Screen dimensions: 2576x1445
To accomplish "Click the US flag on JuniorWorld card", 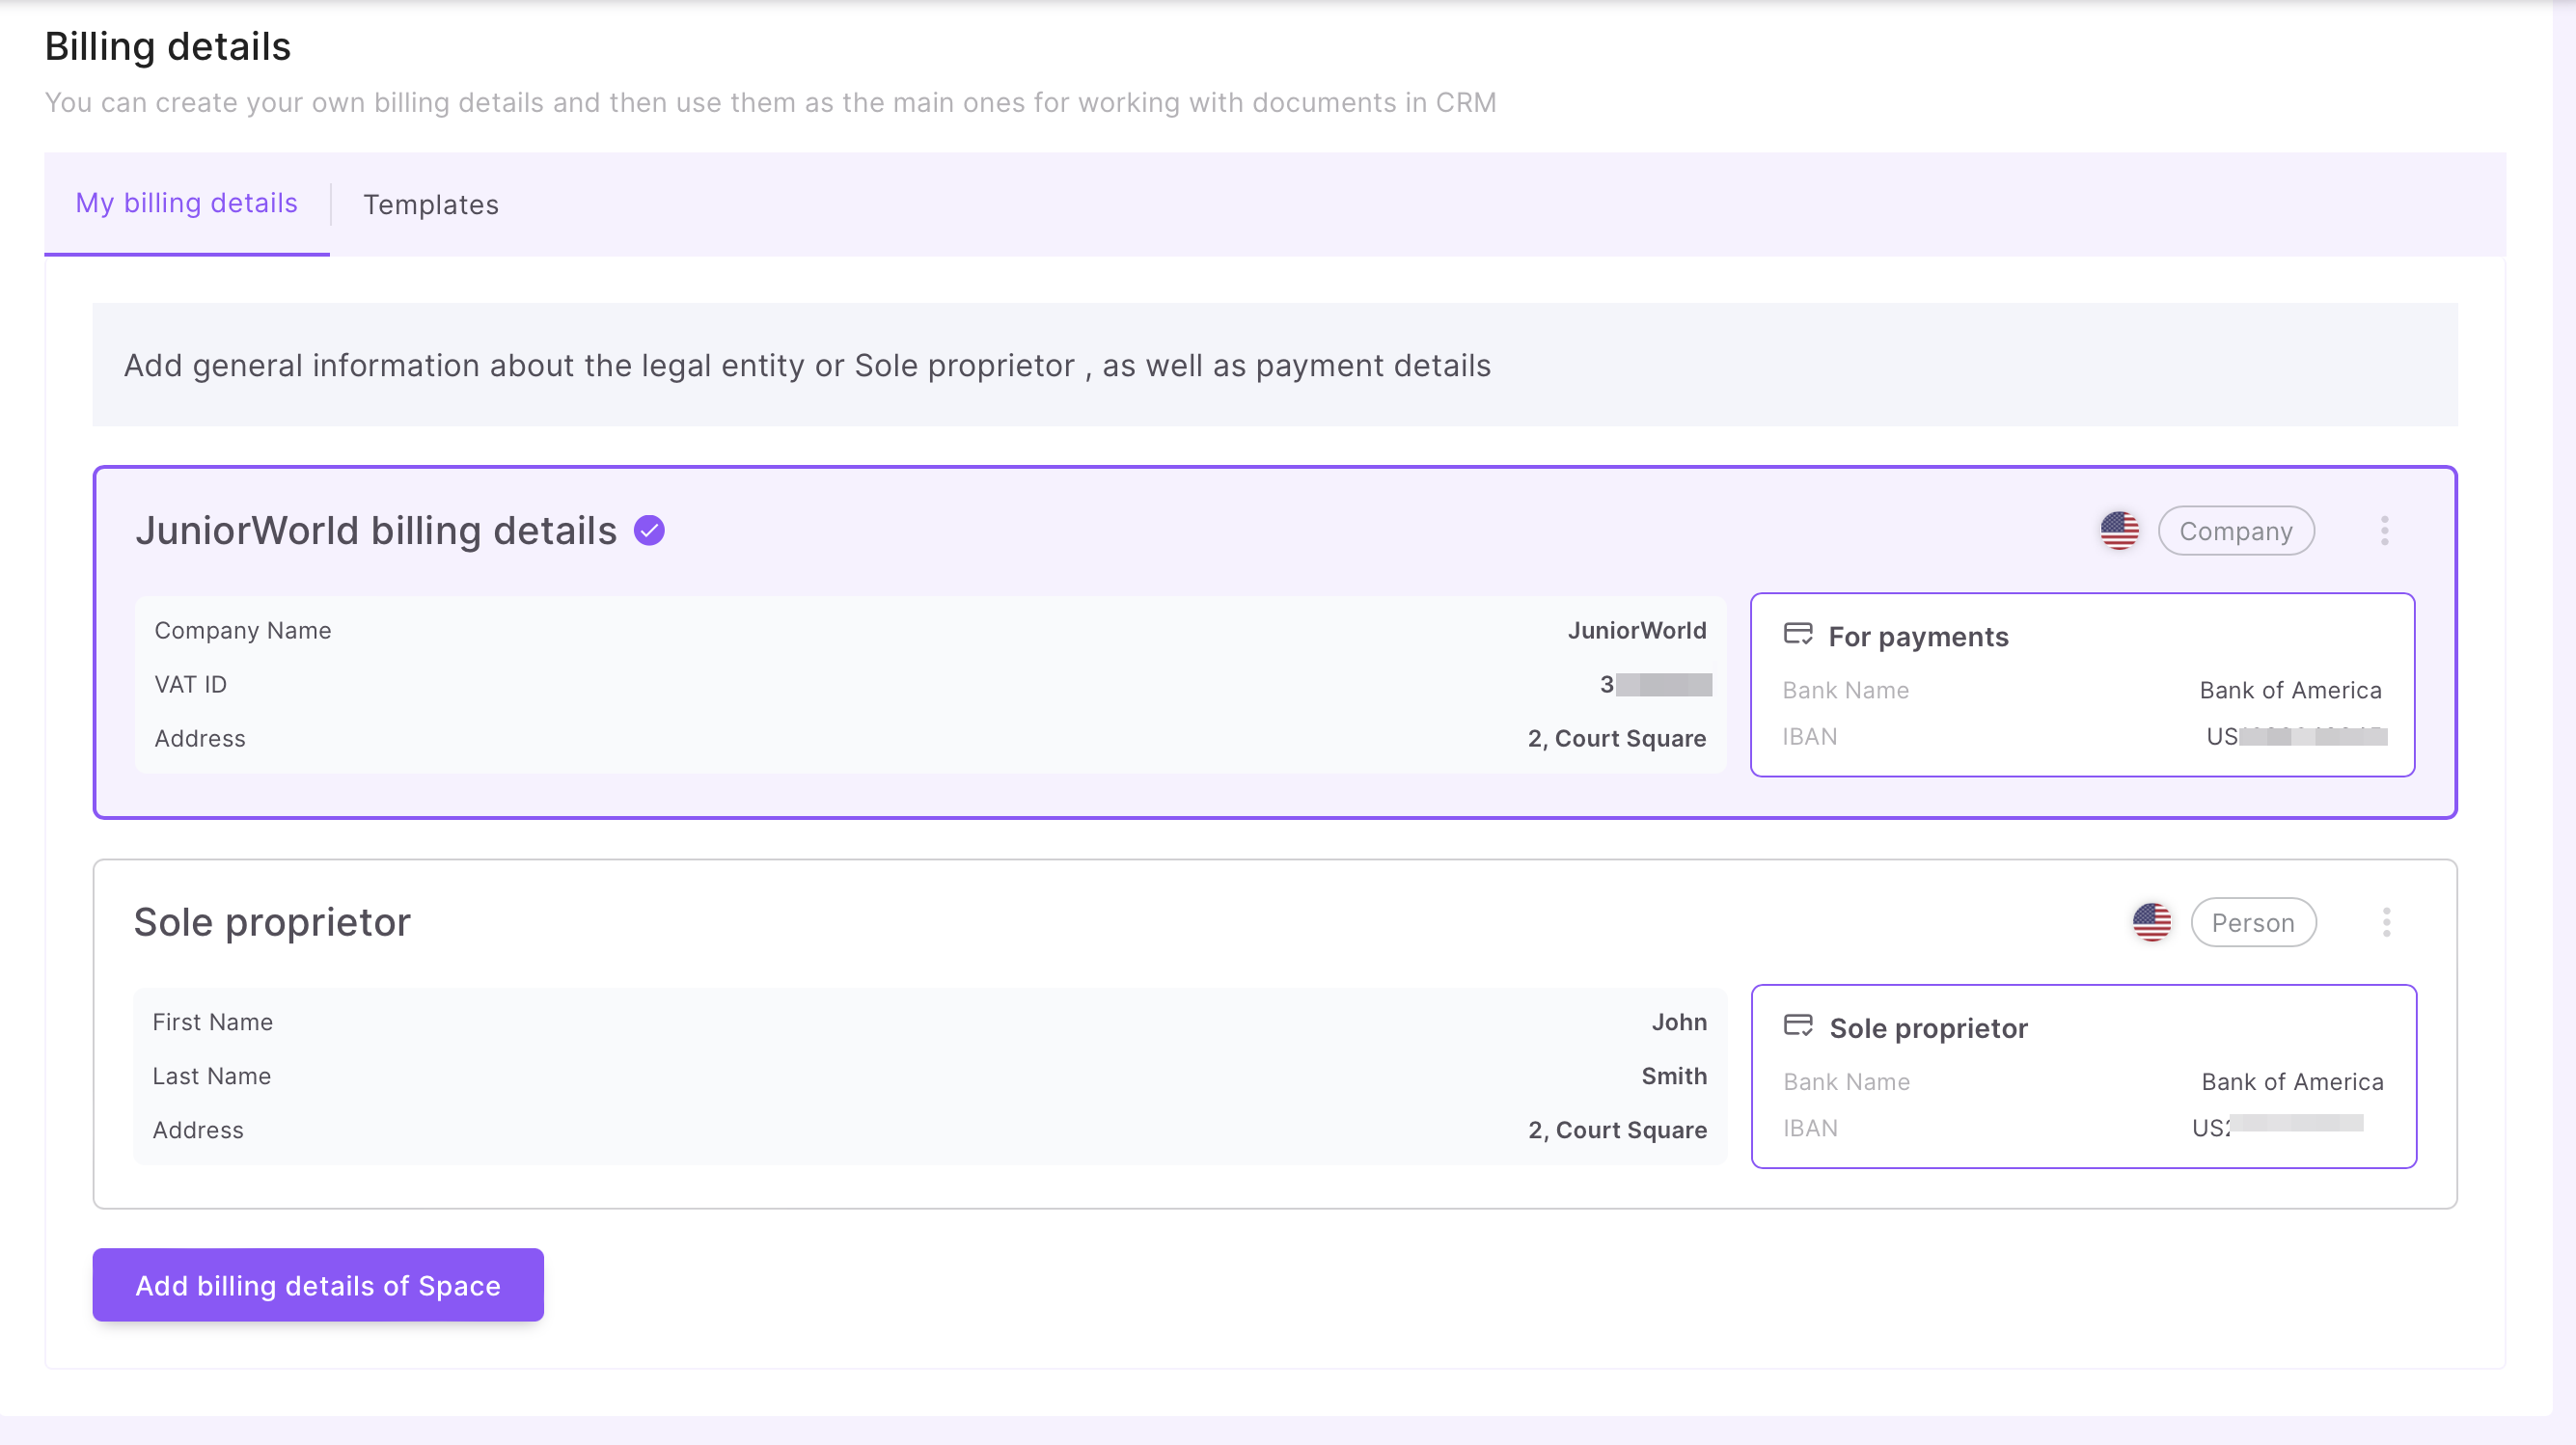I will [x=2119, y=530].
